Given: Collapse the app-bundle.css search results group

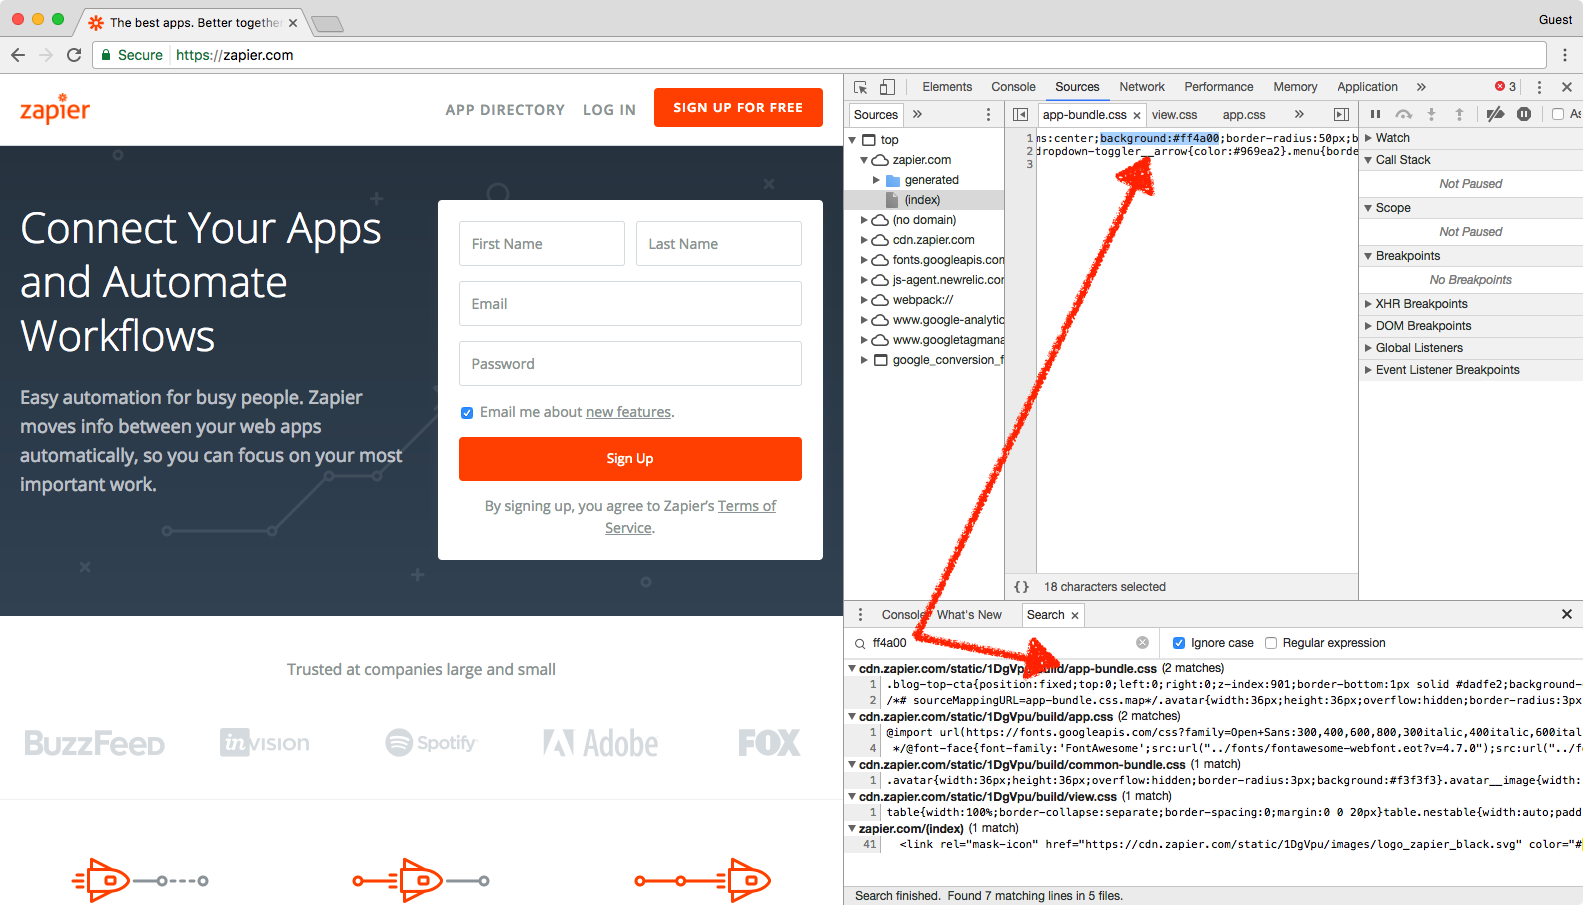Looking at the screenshot, I should (x=852, y=668).
